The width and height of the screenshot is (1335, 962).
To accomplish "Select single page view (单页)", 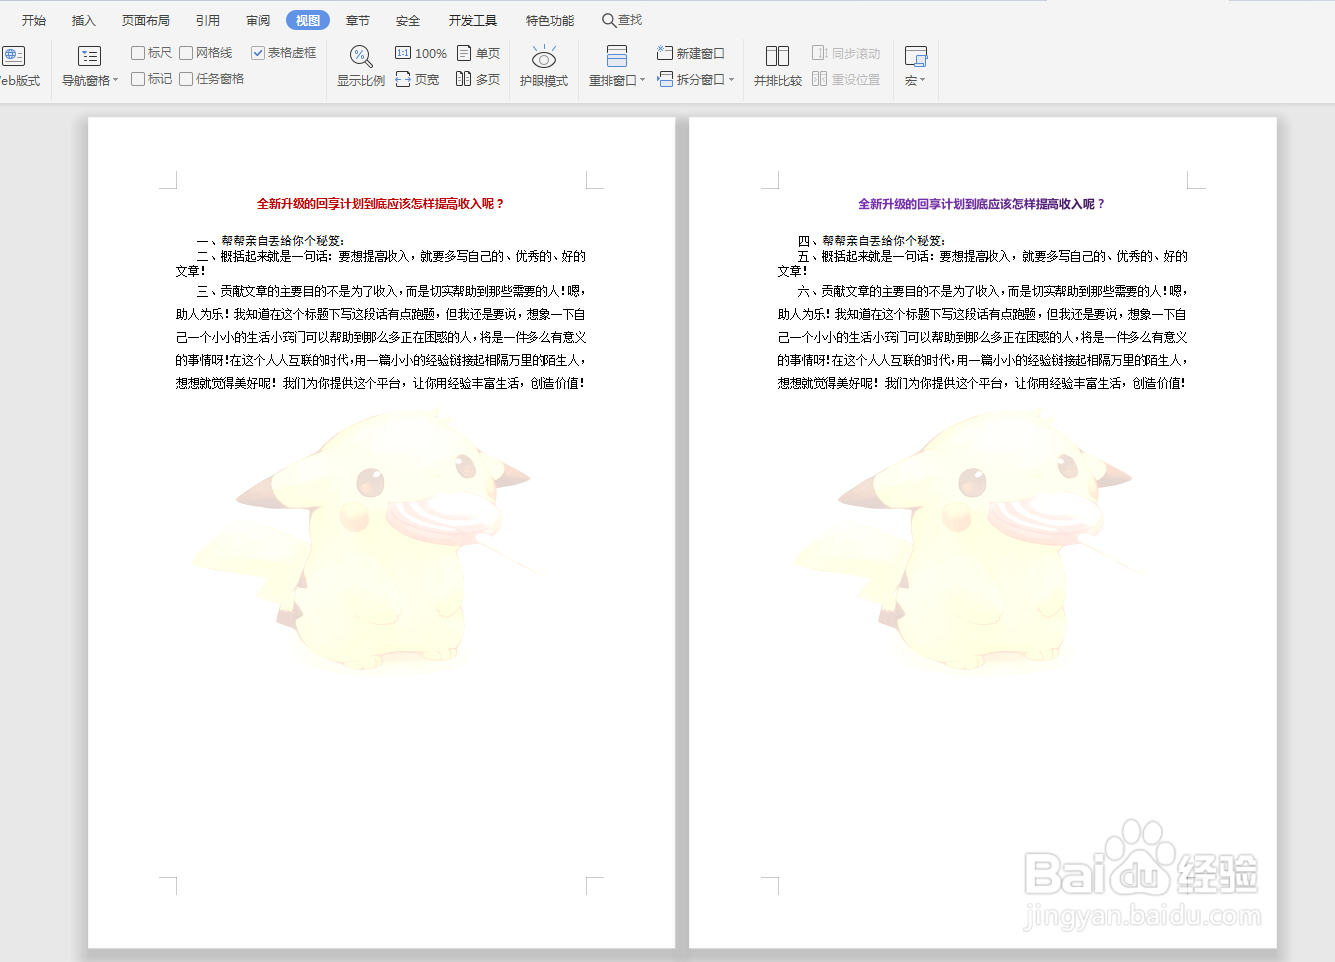I will [478, 53].
